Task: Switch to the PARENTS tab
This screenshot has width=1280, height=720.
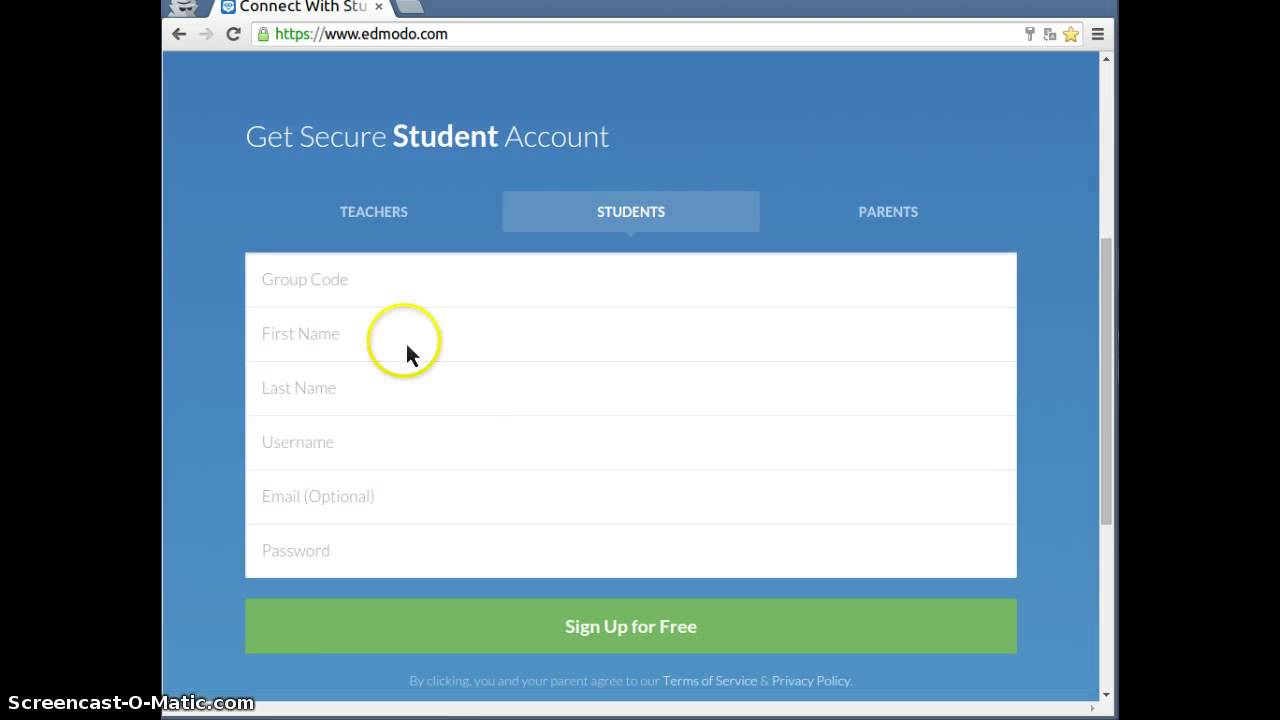Action: [888, 212]
